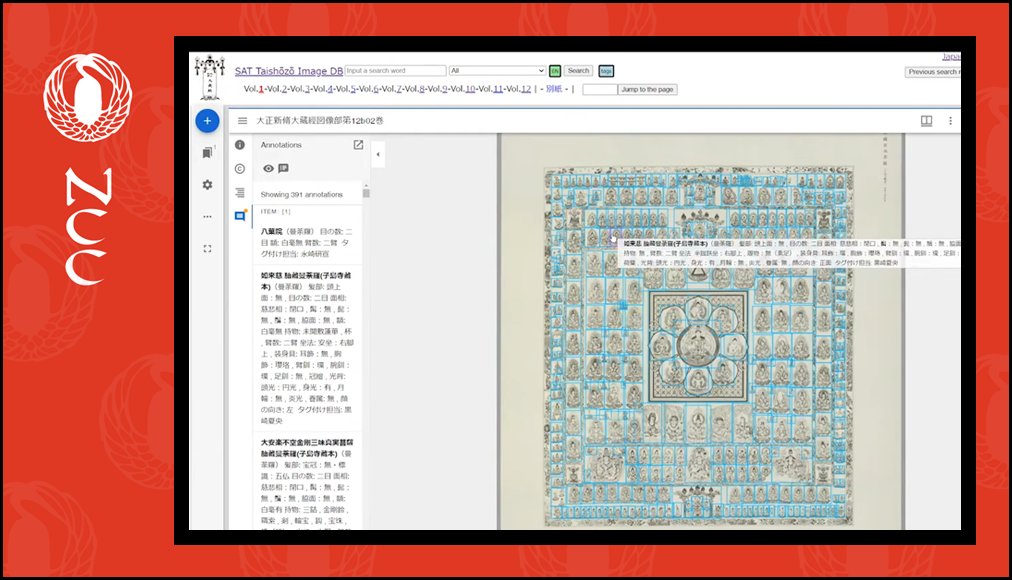Enter fullscreen with the workspace fullscreen icon
Image resolution: width=1012 pixels, height=580 pixels.
click(207, 248)
